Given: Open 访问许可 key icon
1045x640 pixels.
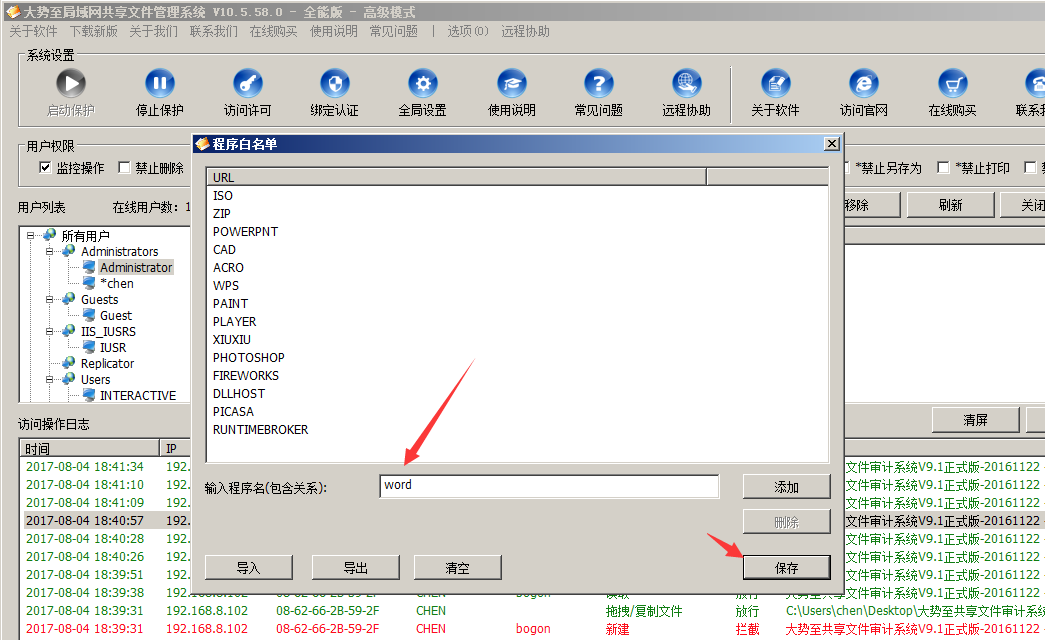Looking at the screenshot, I should point(247,84).
